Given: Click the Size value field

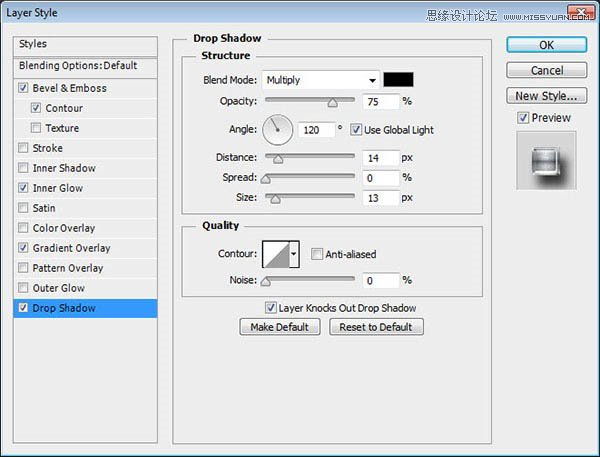Looking at the screenshot, I should click(x=381, y=198).
